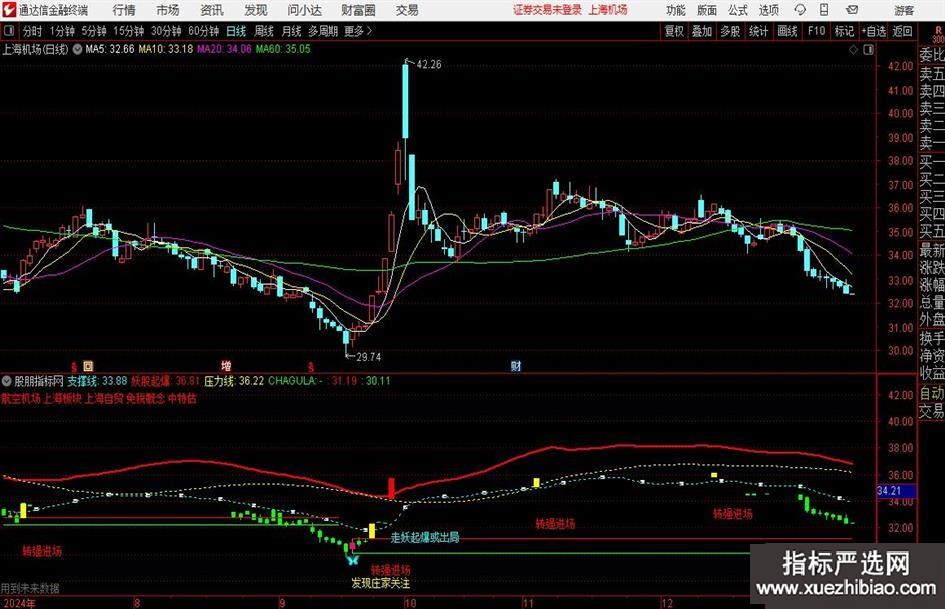Open F10 company info
The width and height of the screenshot is (945, 609).
[816, 31]
